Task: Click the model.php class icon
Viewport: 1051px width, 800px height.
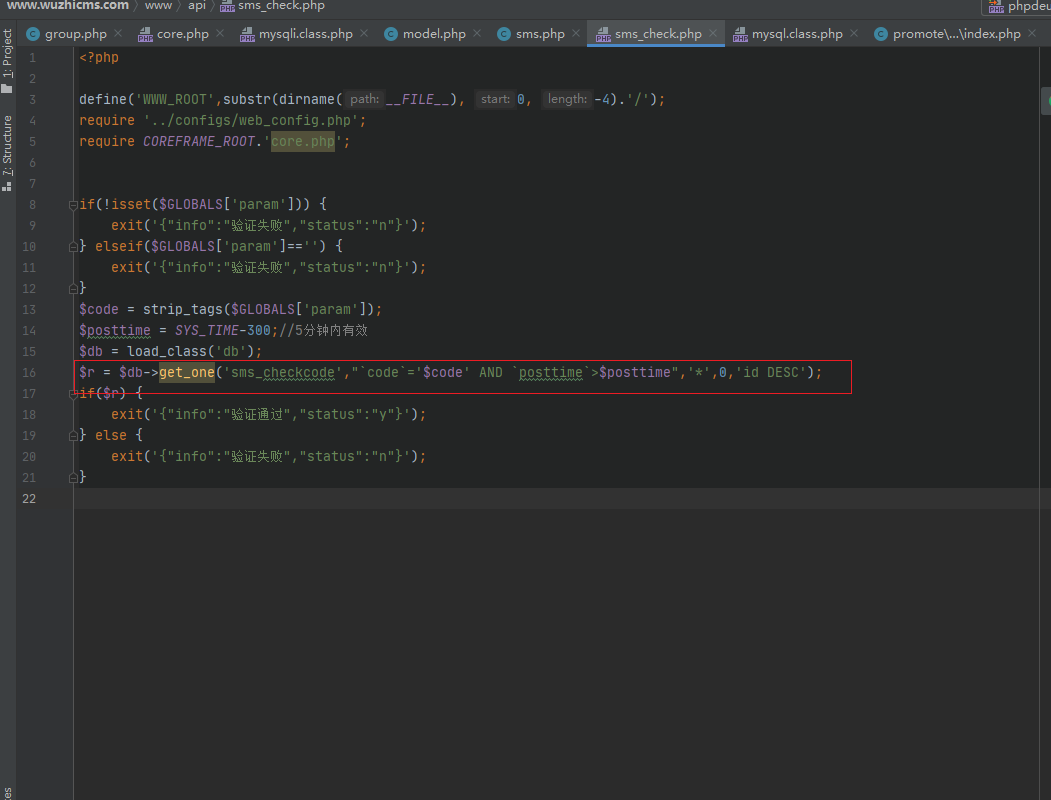Action: (391, 34)
